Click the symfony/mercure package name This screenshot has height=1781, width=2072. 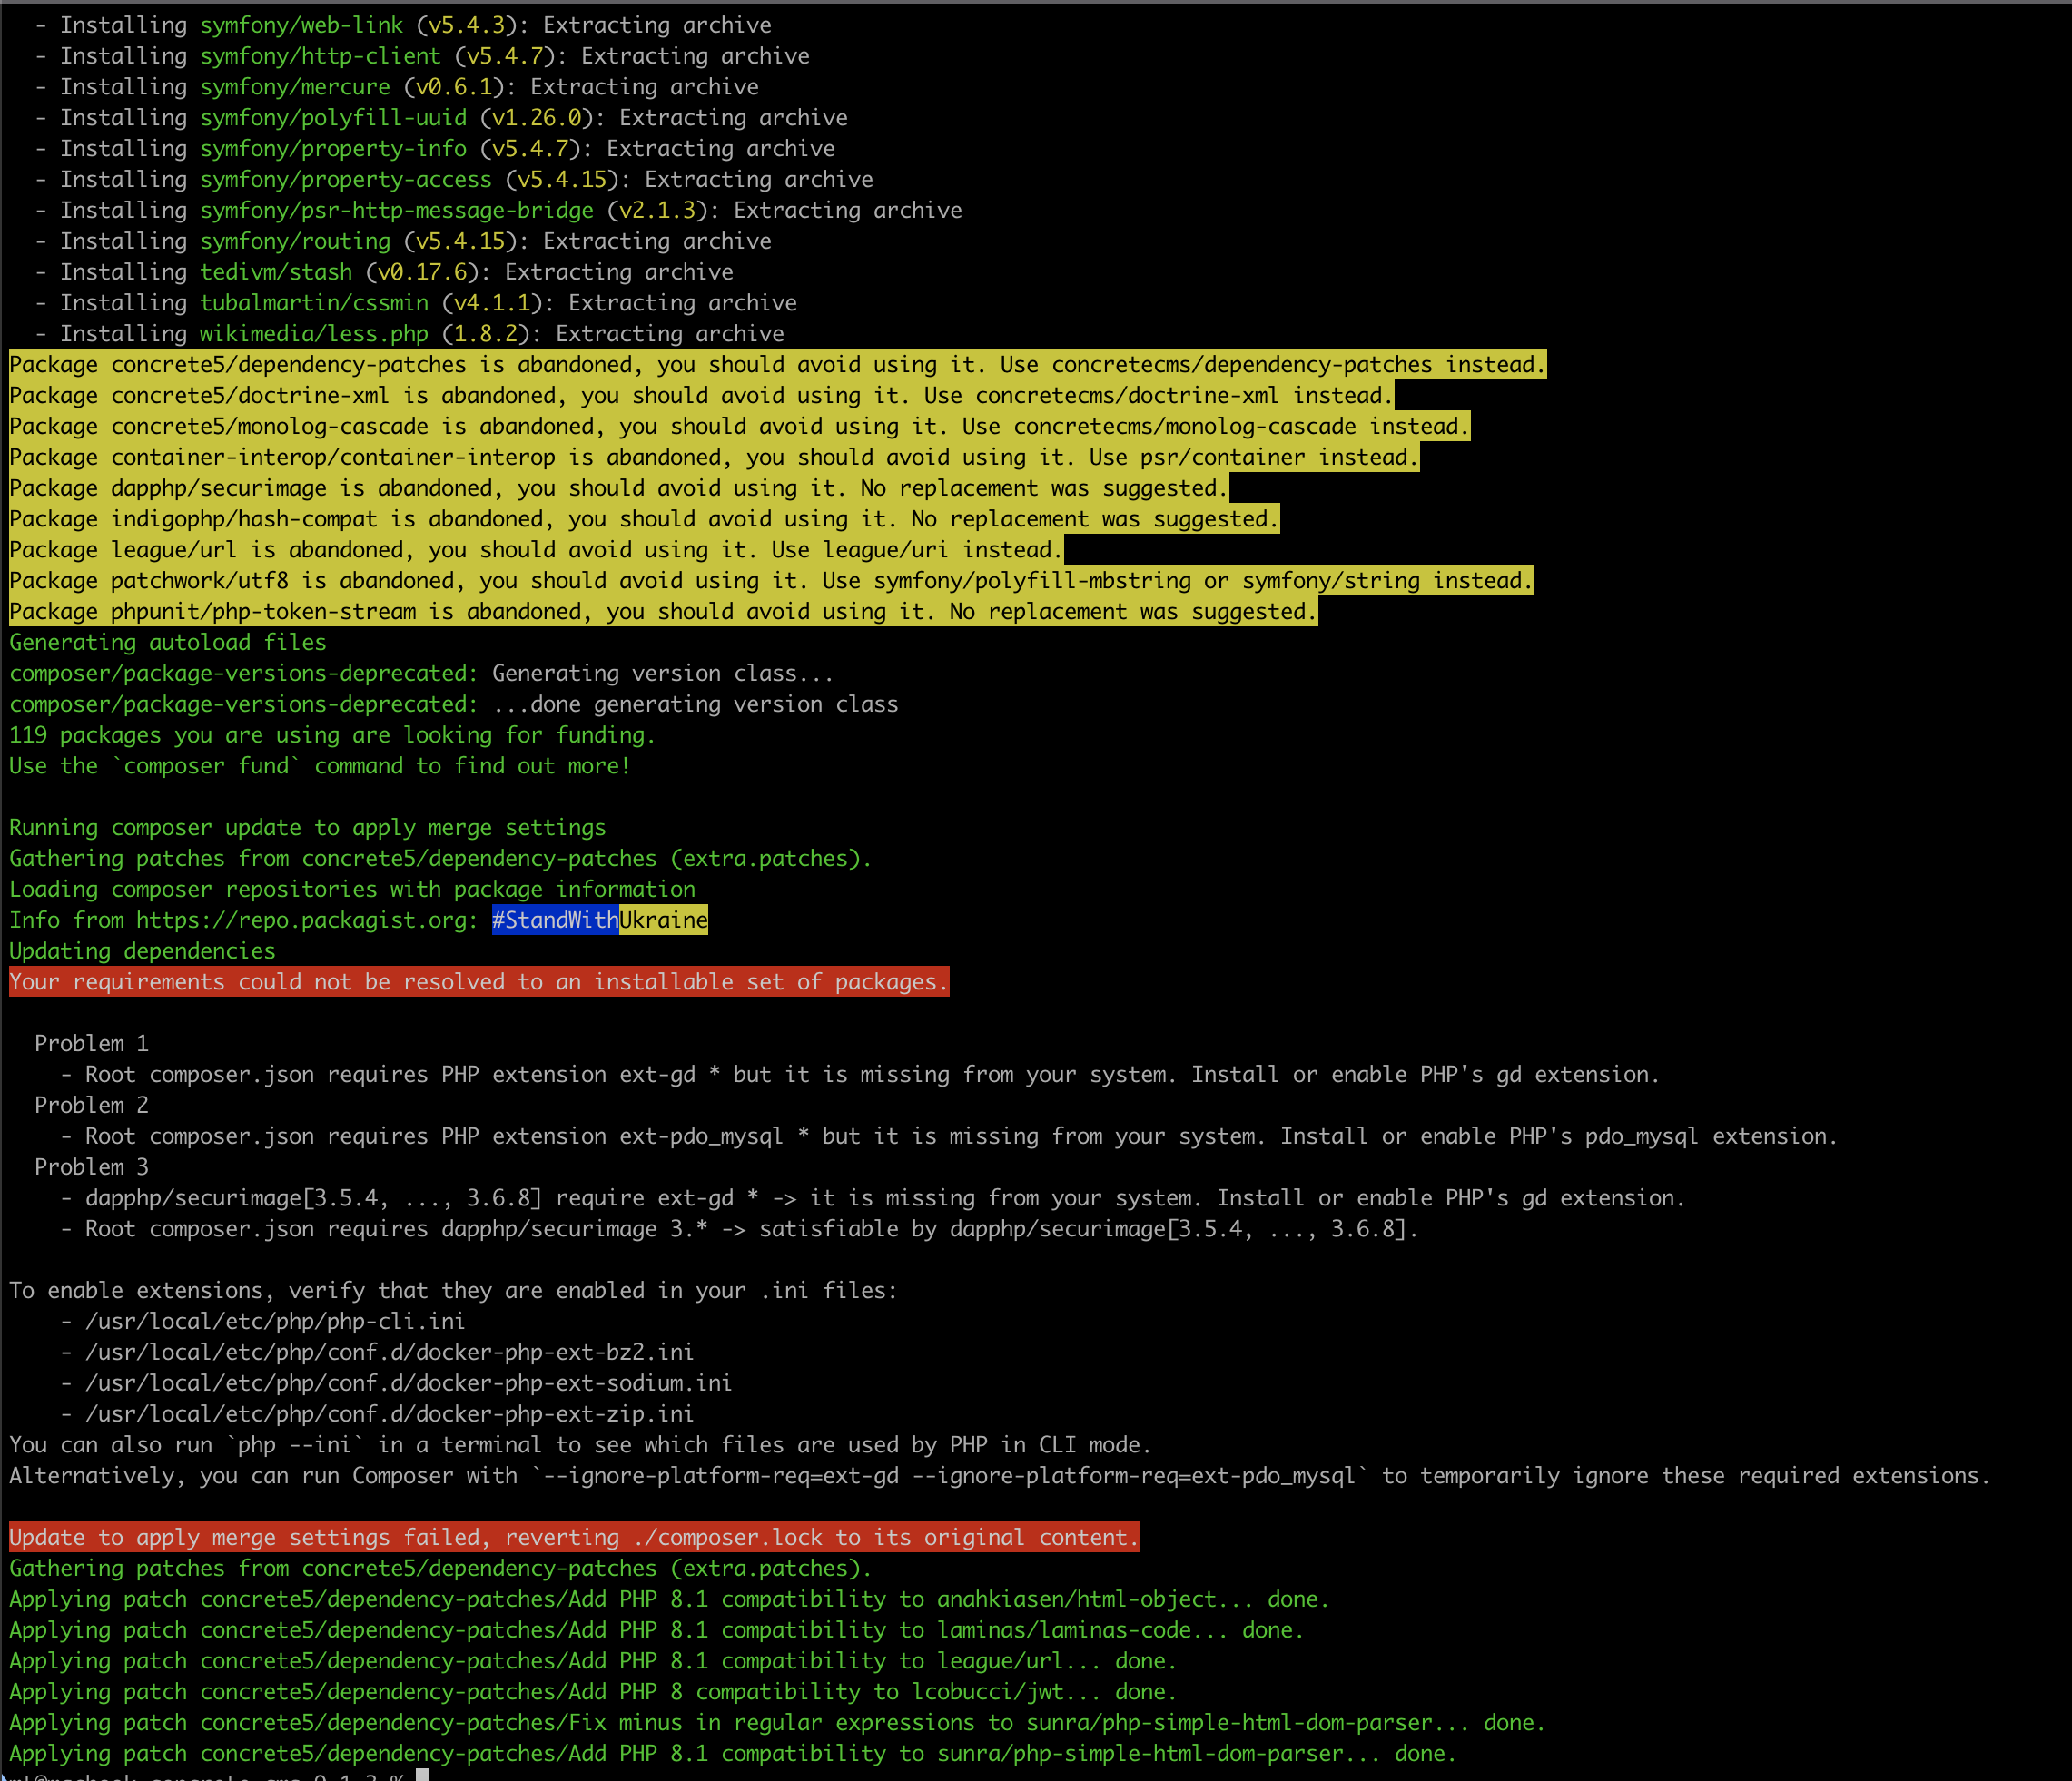pyautogui.click(x=292, y=87)
